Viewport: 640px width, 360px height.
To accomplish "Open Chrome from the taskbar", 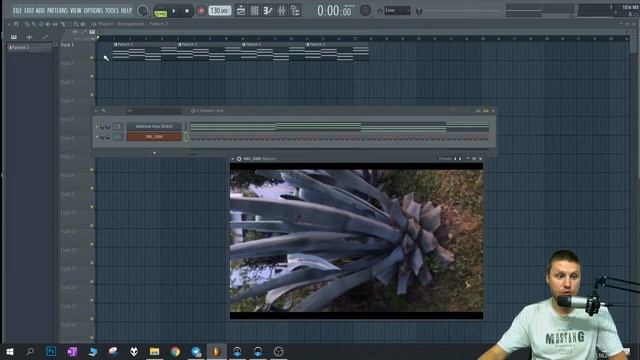I will point(175,351).
